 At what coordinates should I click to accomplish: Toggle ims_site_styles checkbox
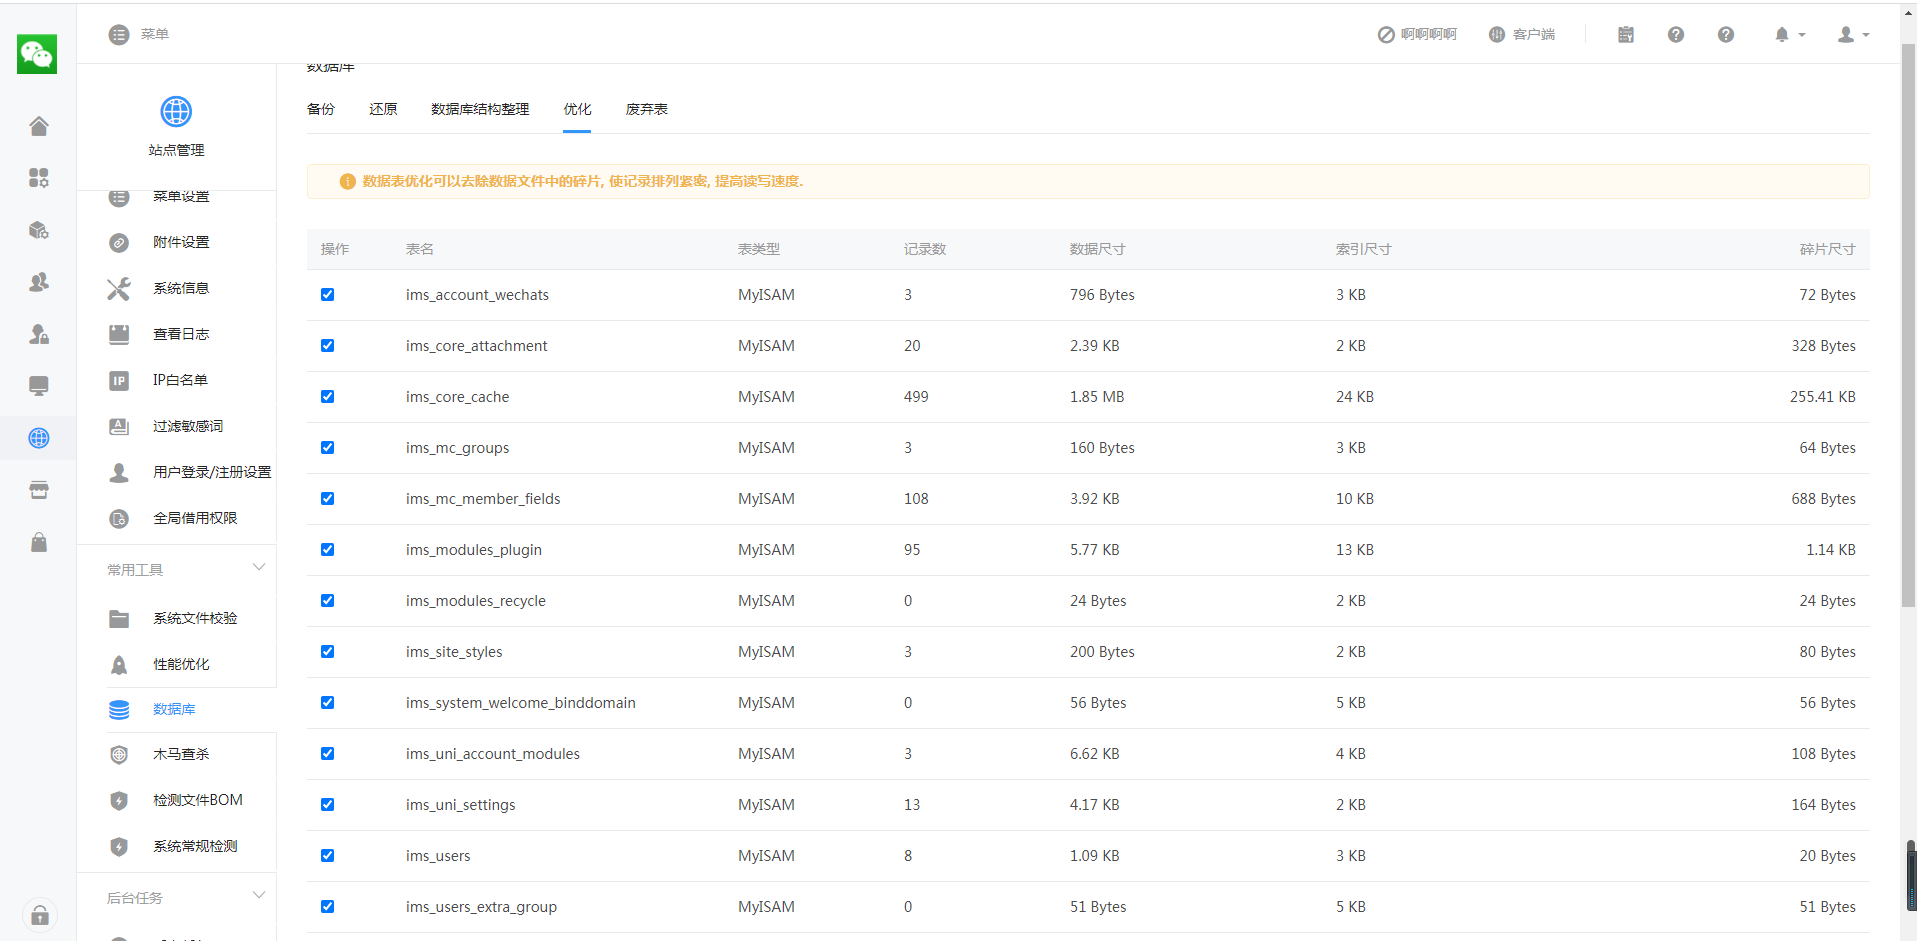click(327, 652)
